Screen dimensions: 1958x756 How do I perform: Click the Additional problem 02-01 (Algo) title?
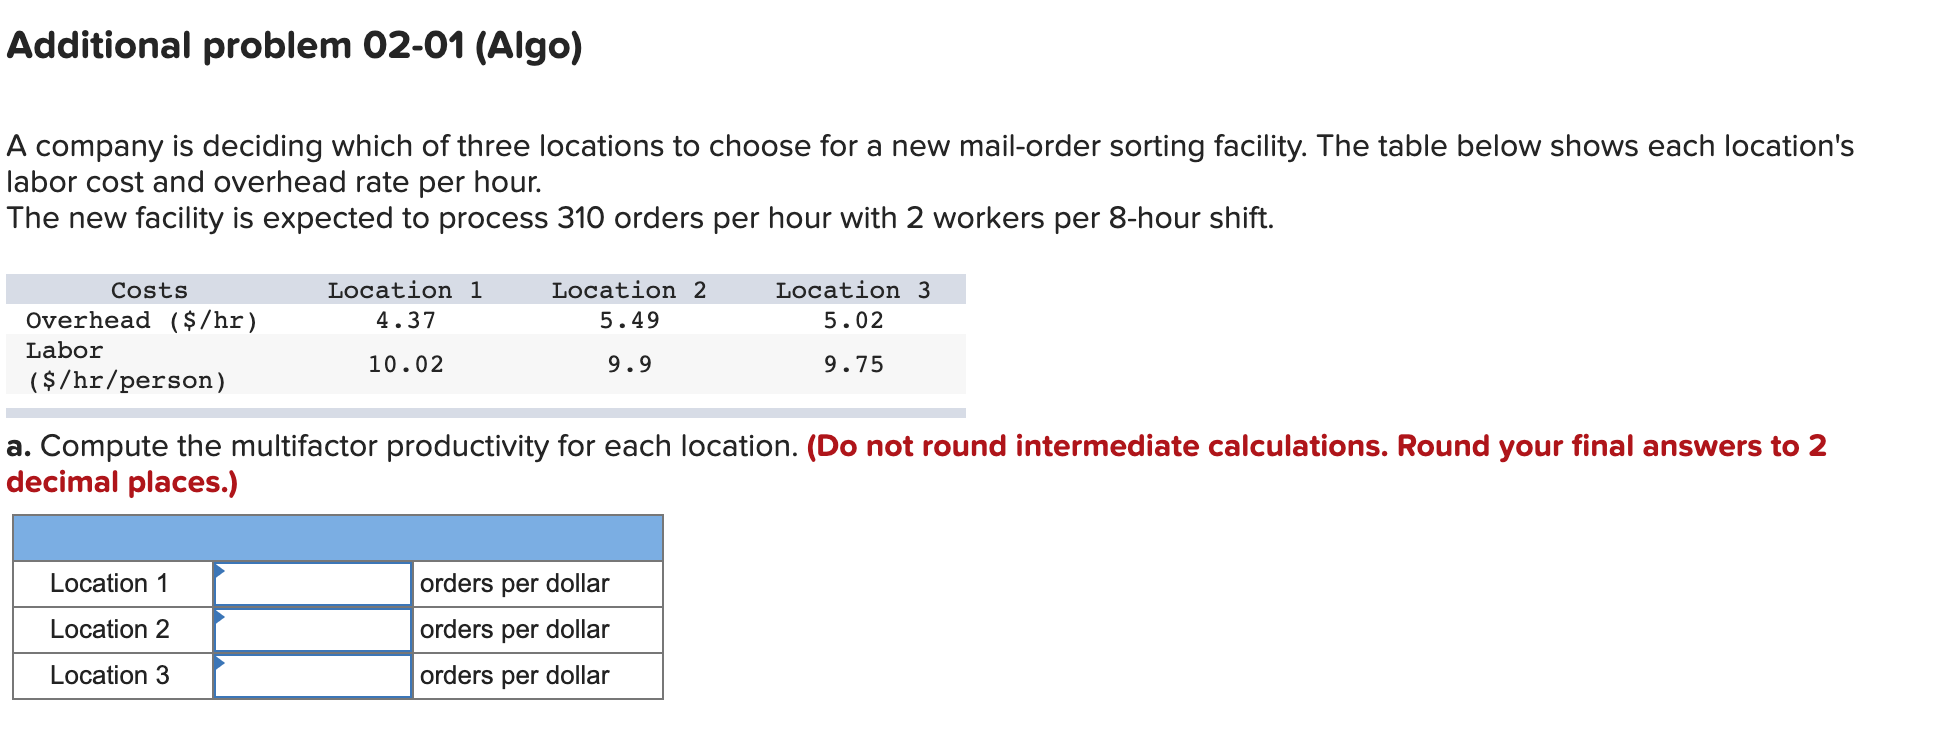point(293,46)
